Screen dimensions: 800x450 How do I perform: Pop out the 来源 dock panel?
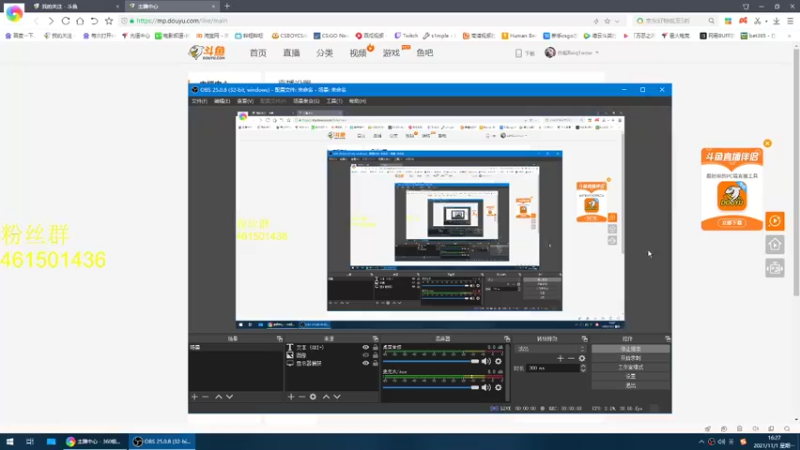pos(376,339)
